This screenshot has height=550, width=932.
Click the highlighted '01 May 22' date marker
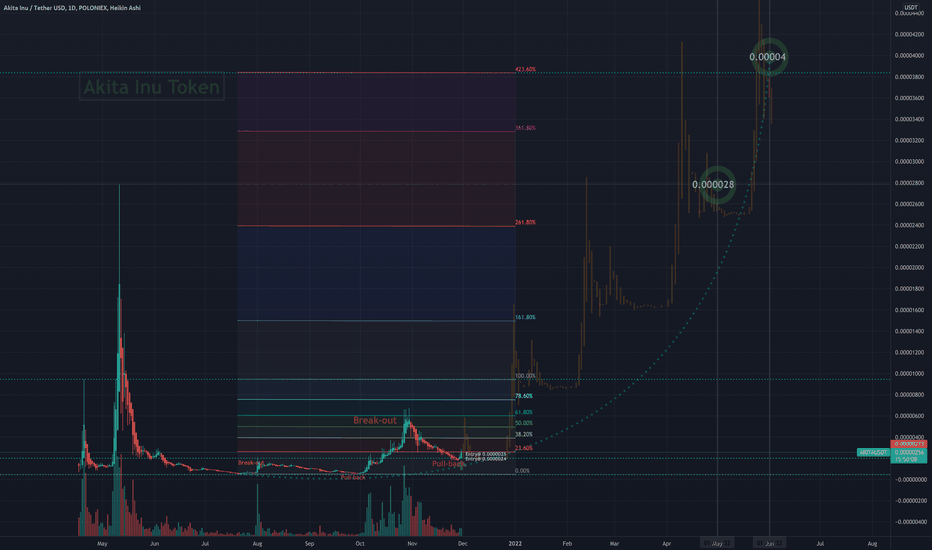click(717, 543)
